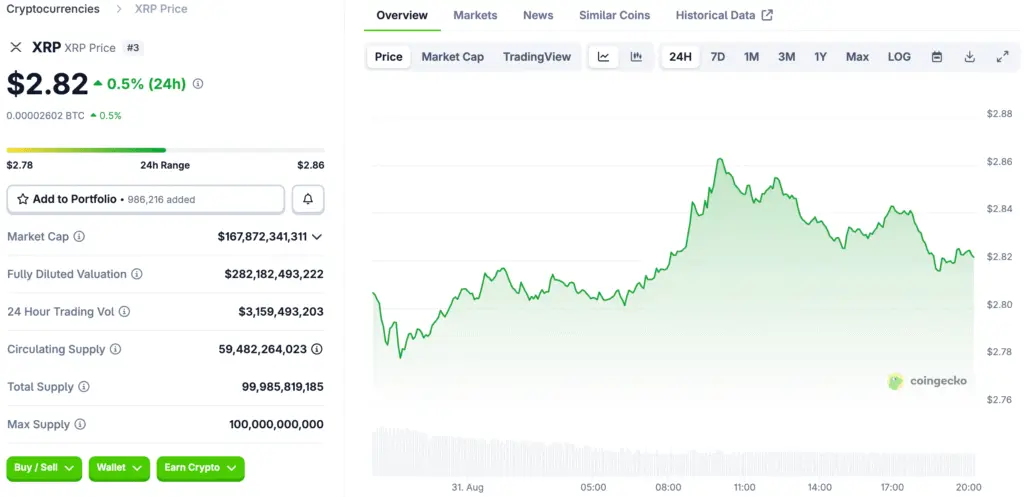Select the 7D time range
Screen dimensions: 1024x497
(x=718, y=57)
